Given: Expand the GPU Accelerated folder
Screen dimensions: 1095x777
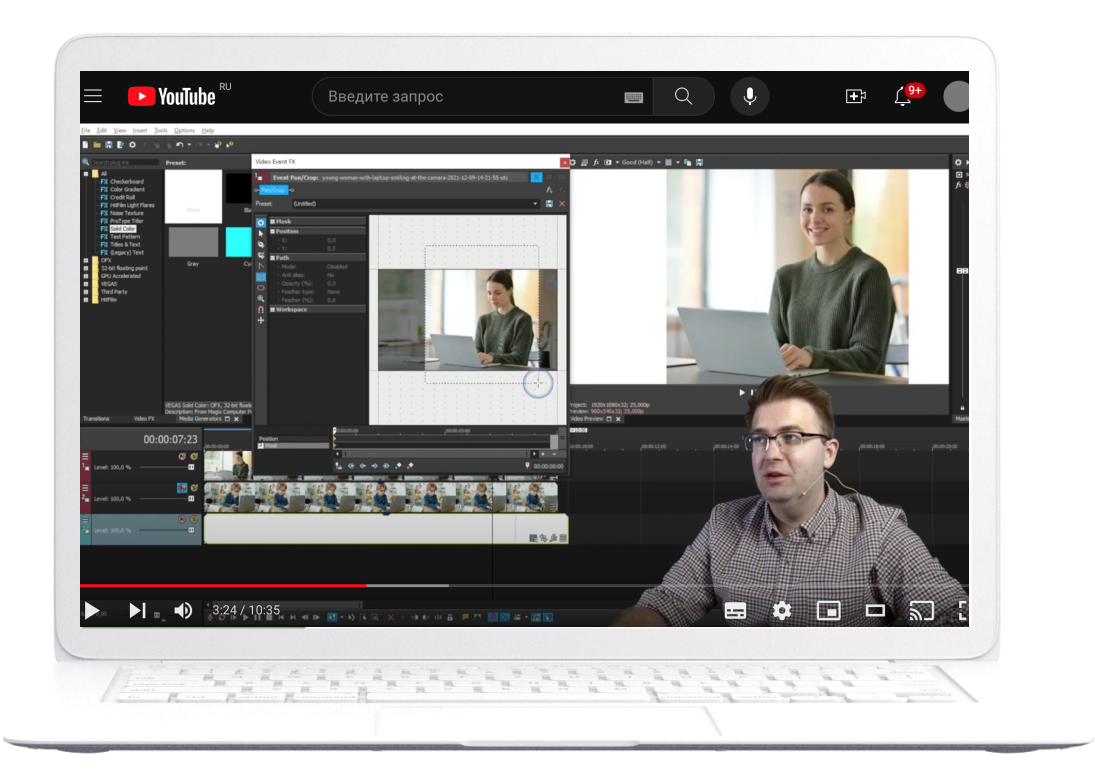Looking at the screenshot, I should [86, 276].
